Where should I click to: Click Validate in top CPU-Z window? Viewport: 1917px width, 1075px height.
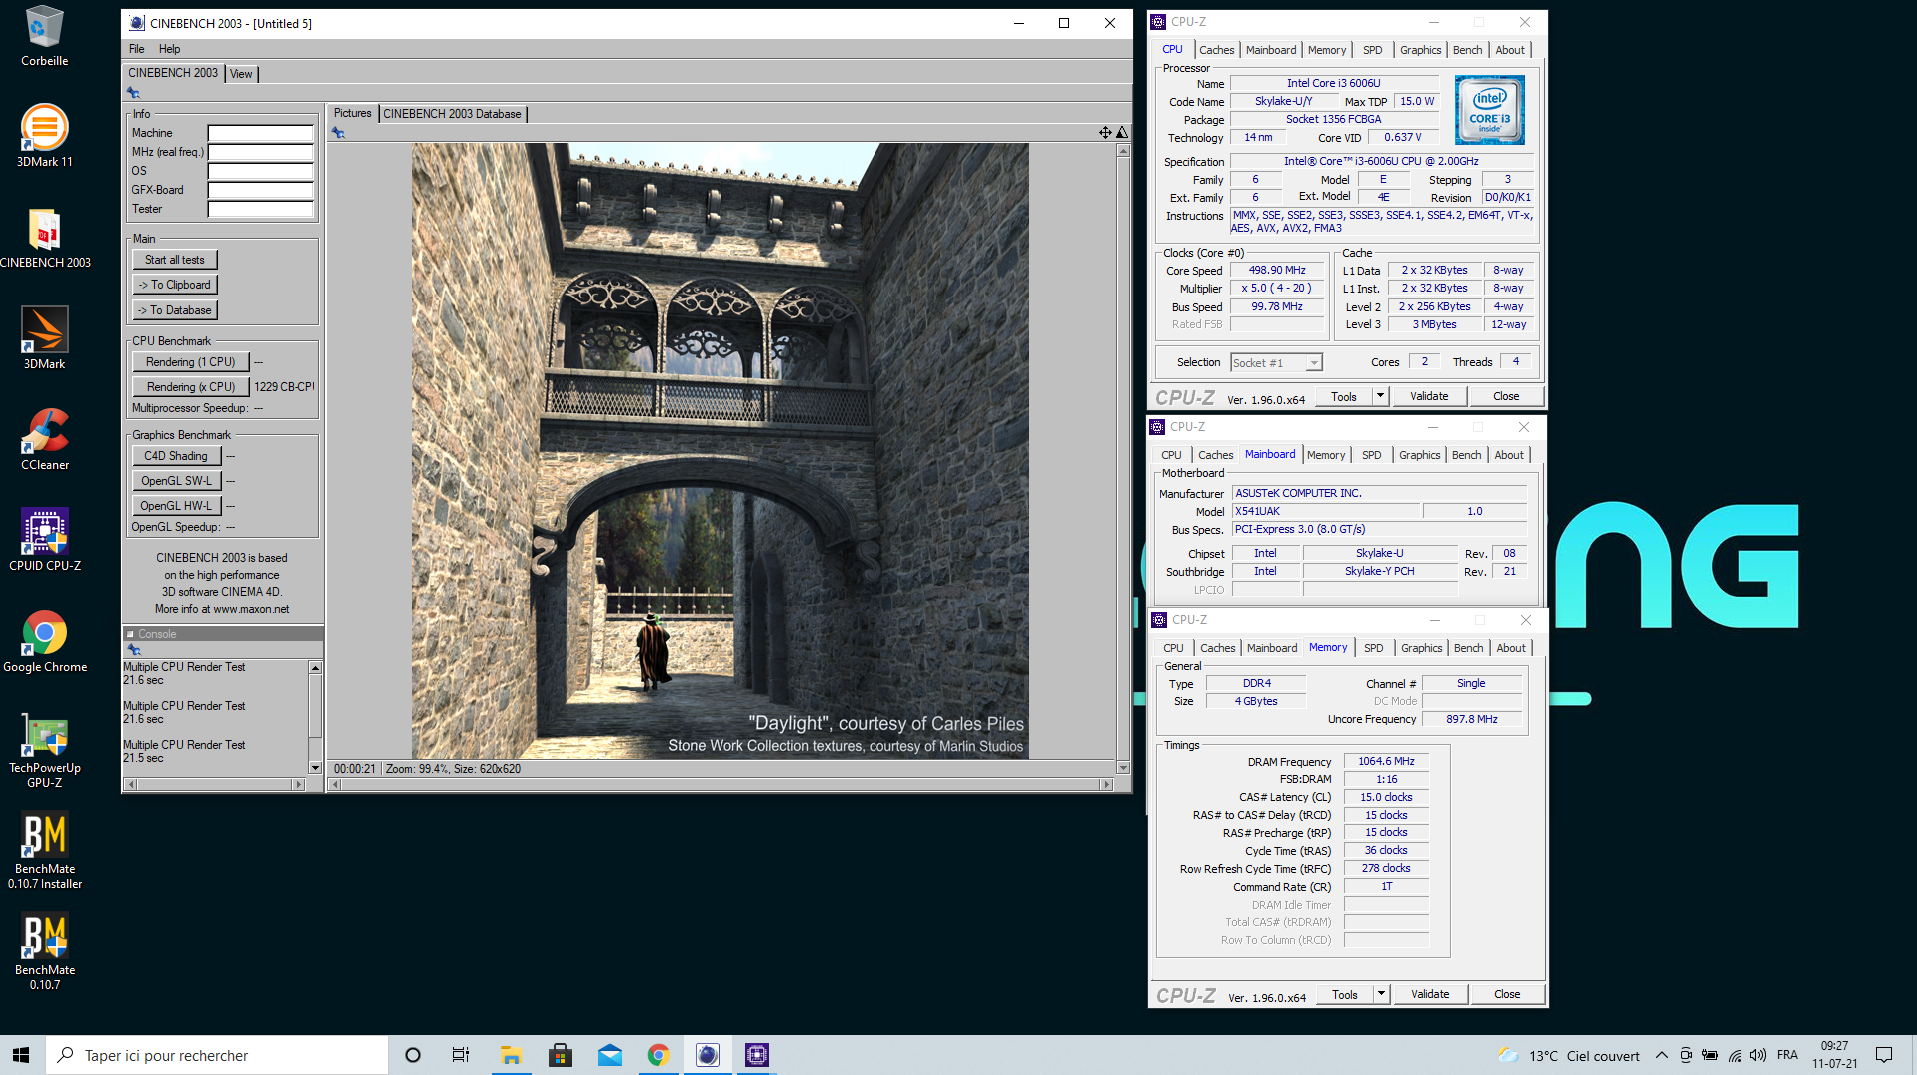tap(1428, 397)
